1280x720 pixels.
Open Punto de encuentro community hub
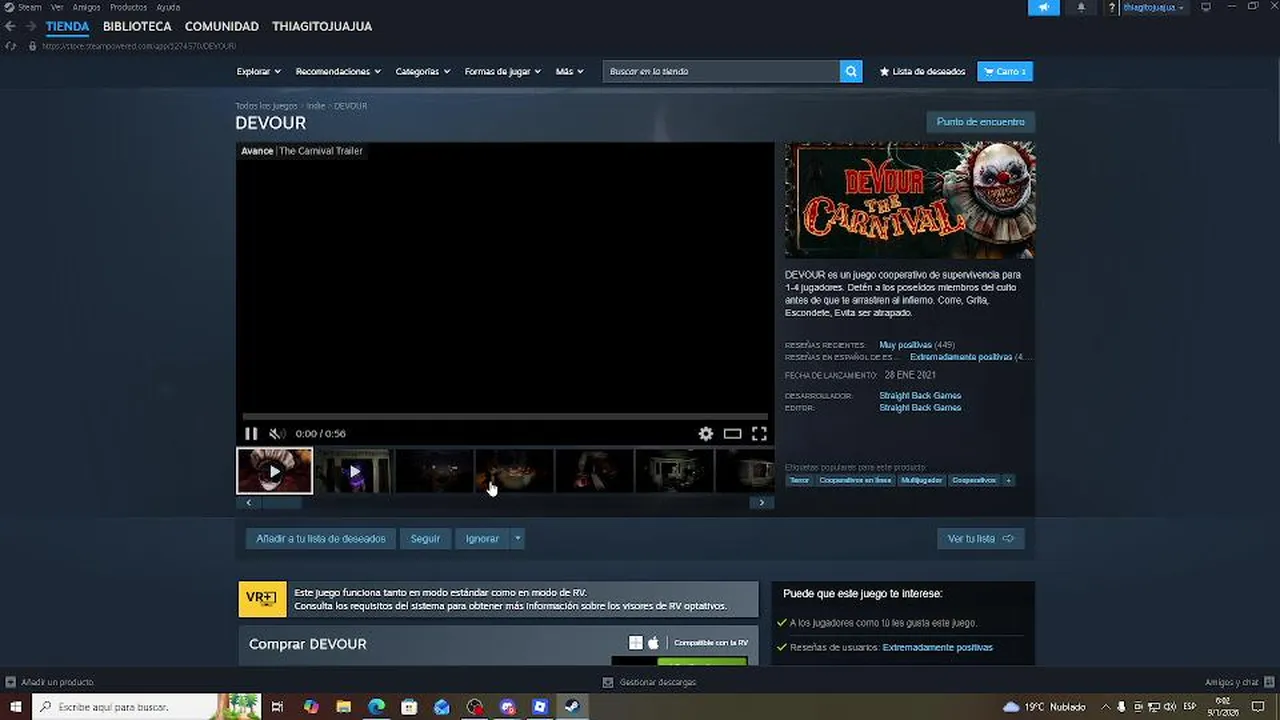tap(980, 122)
